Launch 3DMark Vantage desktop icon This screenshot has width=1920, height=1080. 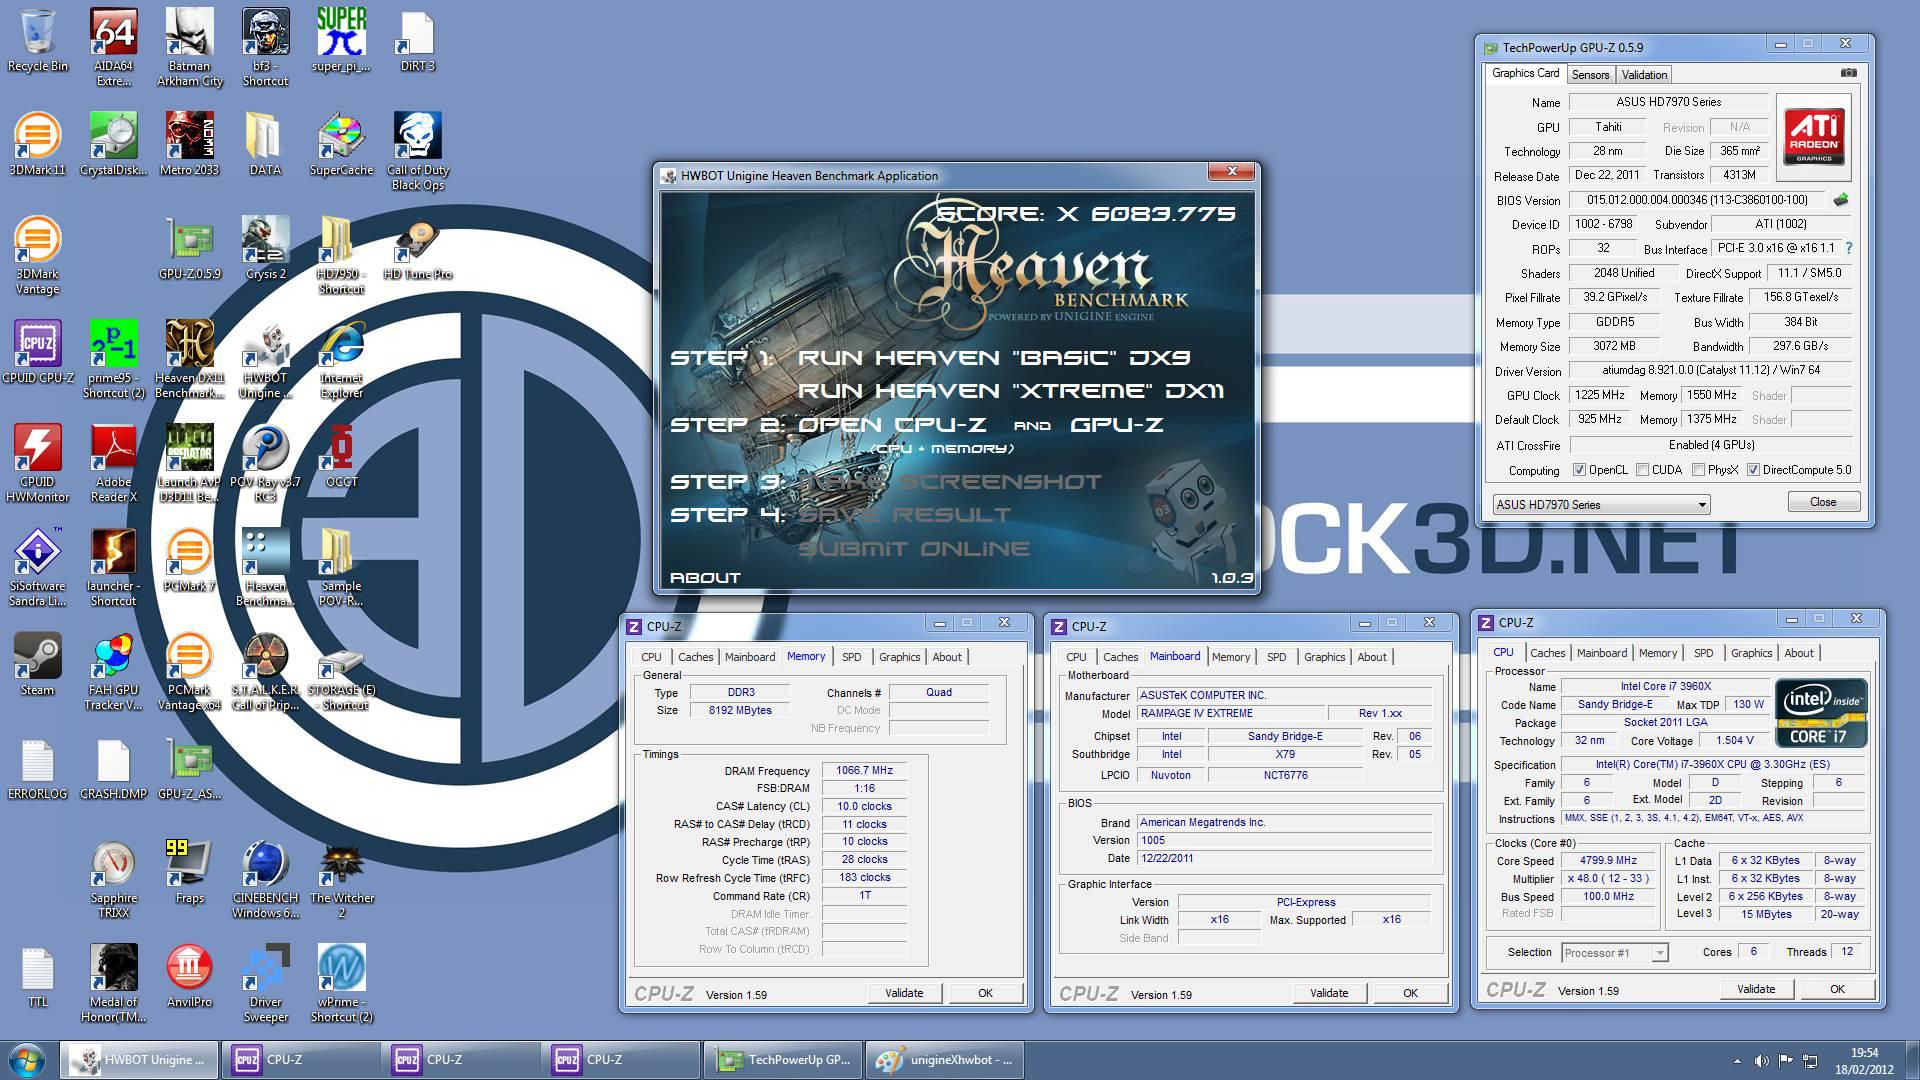tap(37, 255)
